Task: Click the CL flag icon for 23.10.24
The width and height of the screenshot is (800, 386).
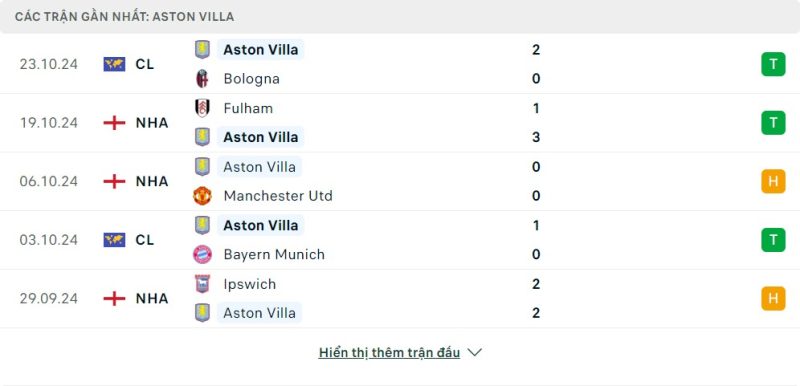Action: point(114,64)
